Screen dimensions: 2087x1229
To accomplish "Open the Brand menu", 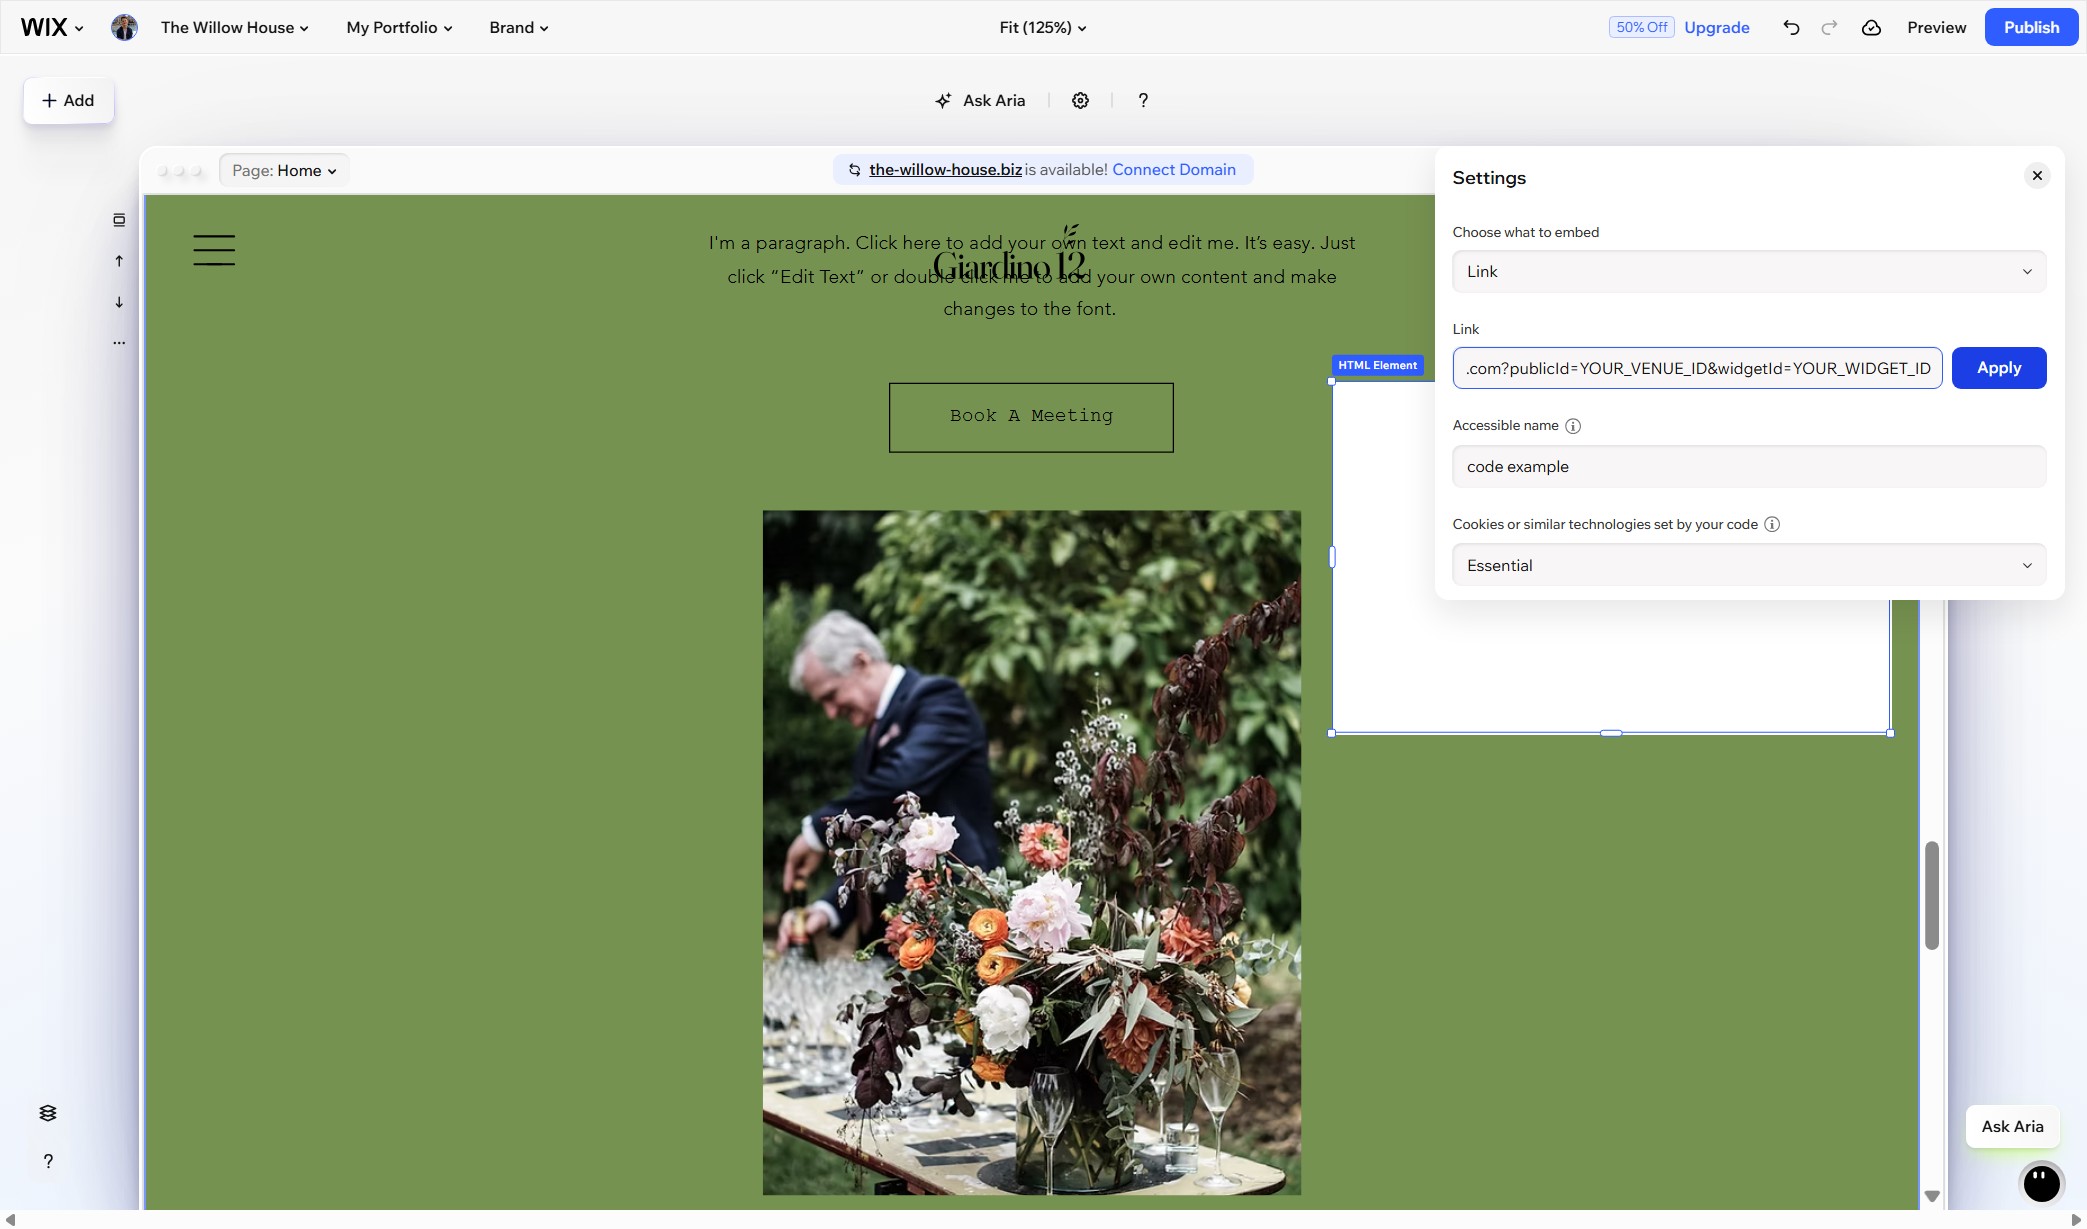I will pyautogui.click(x=518, y=28).
